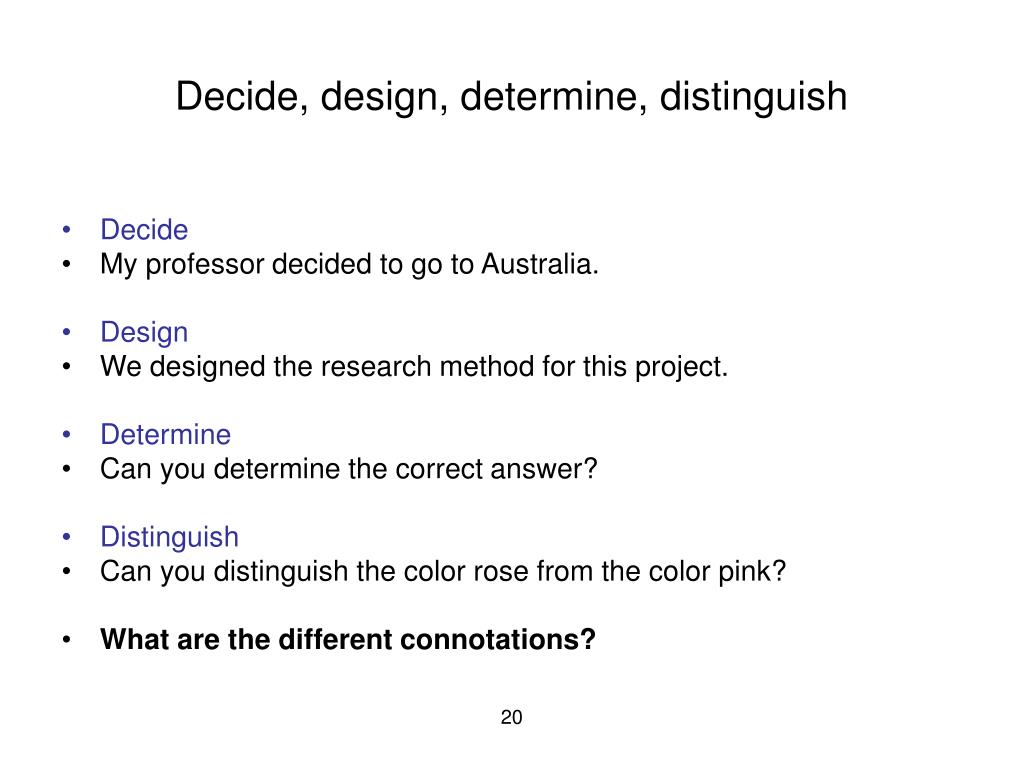Viewport: 1024px width, 768px height.
Task: Click the 'We designed the research method' sentence
Action: [x=414, y=367]
